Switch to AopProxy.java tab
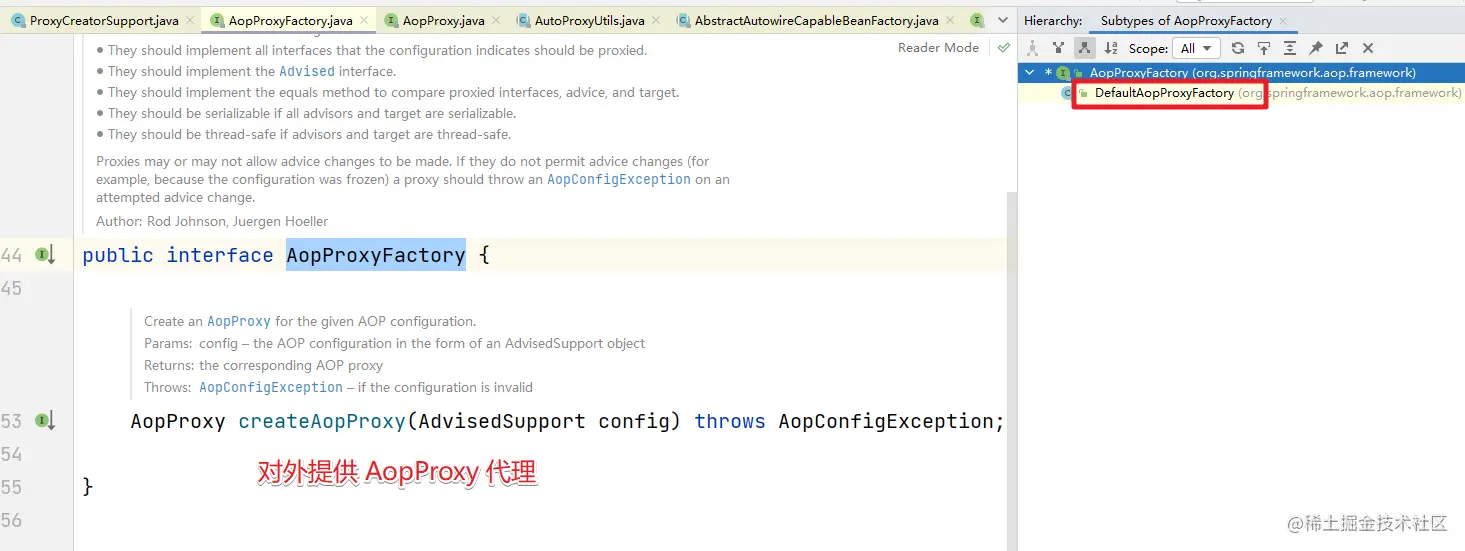 [x=444, y=20]
